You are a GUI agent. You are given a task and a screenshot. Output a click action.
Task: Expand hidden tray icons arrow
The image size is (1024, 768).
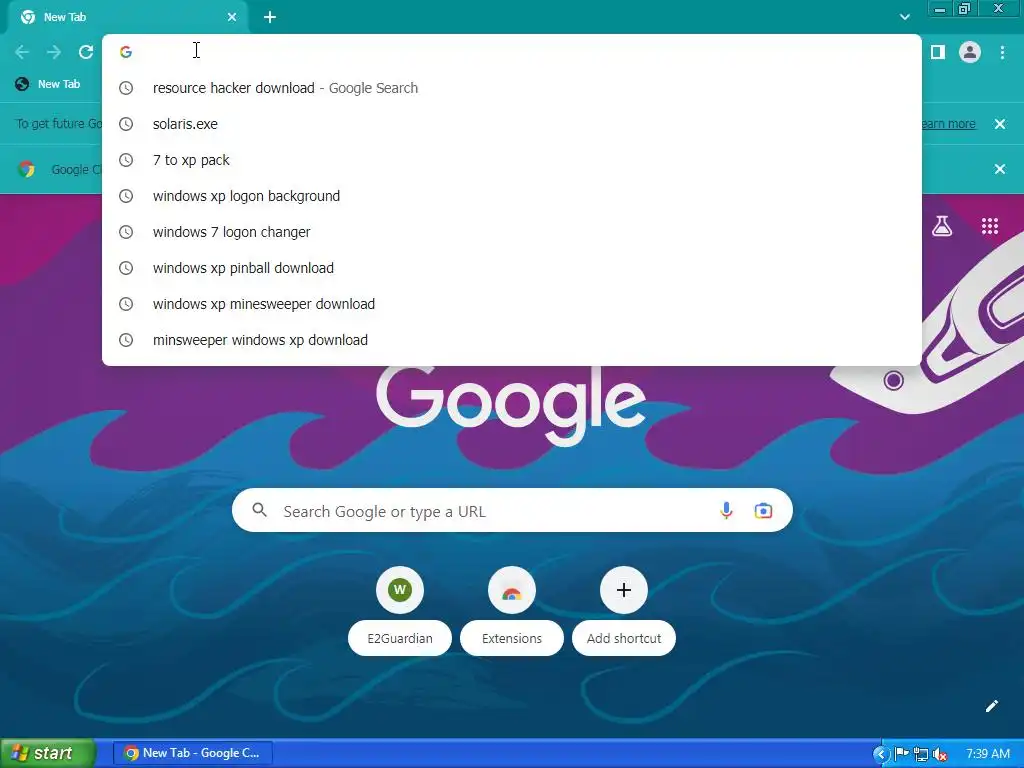[880, 754]
